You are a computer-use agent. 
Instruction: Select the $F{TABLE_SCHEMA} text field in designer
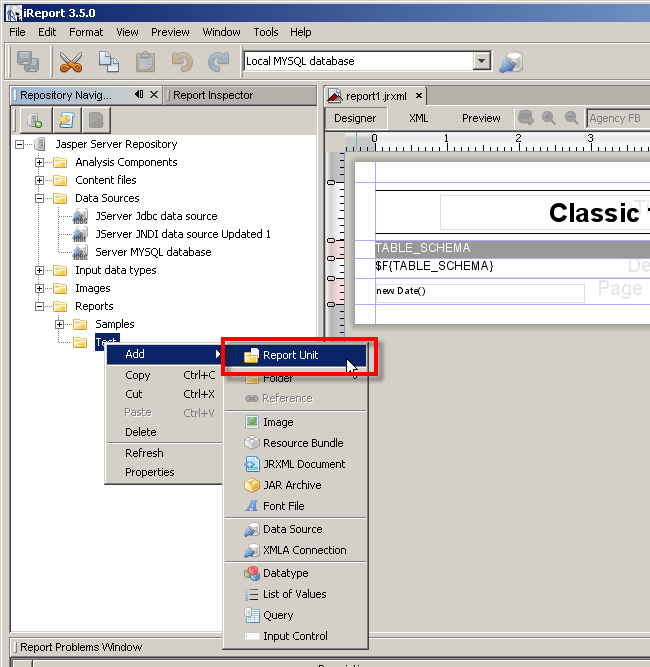tap(434, 266)
